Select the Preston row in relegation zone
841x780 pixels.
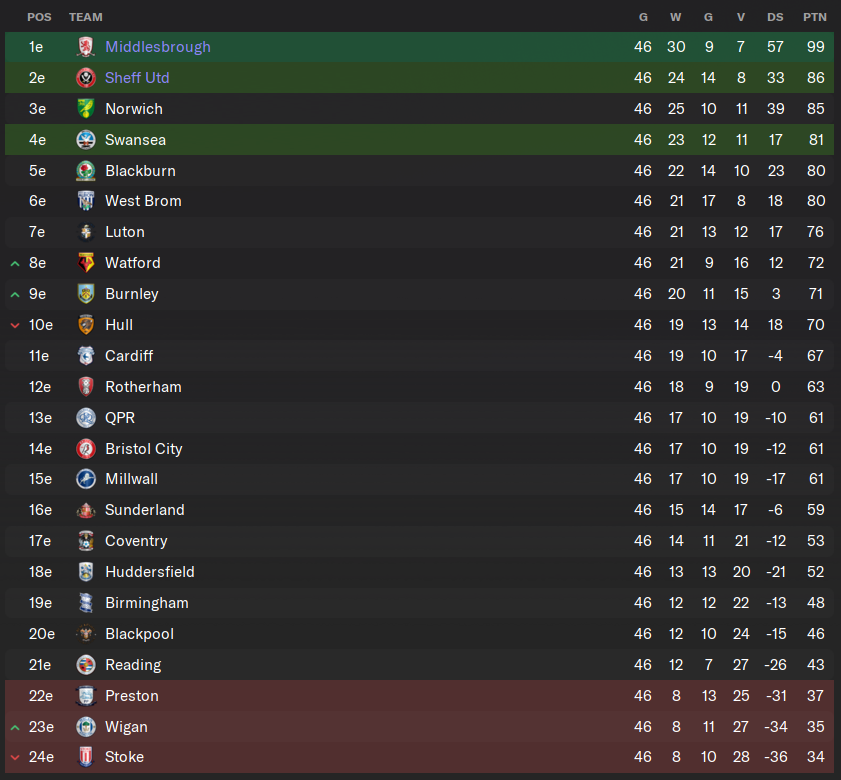click(x=419, y=696)
